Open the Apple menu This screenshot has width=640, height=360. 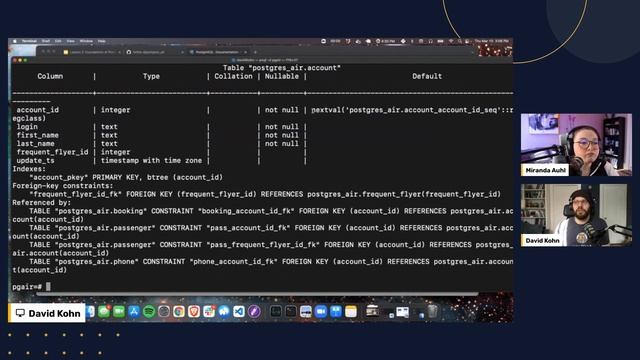click(15, 41)
